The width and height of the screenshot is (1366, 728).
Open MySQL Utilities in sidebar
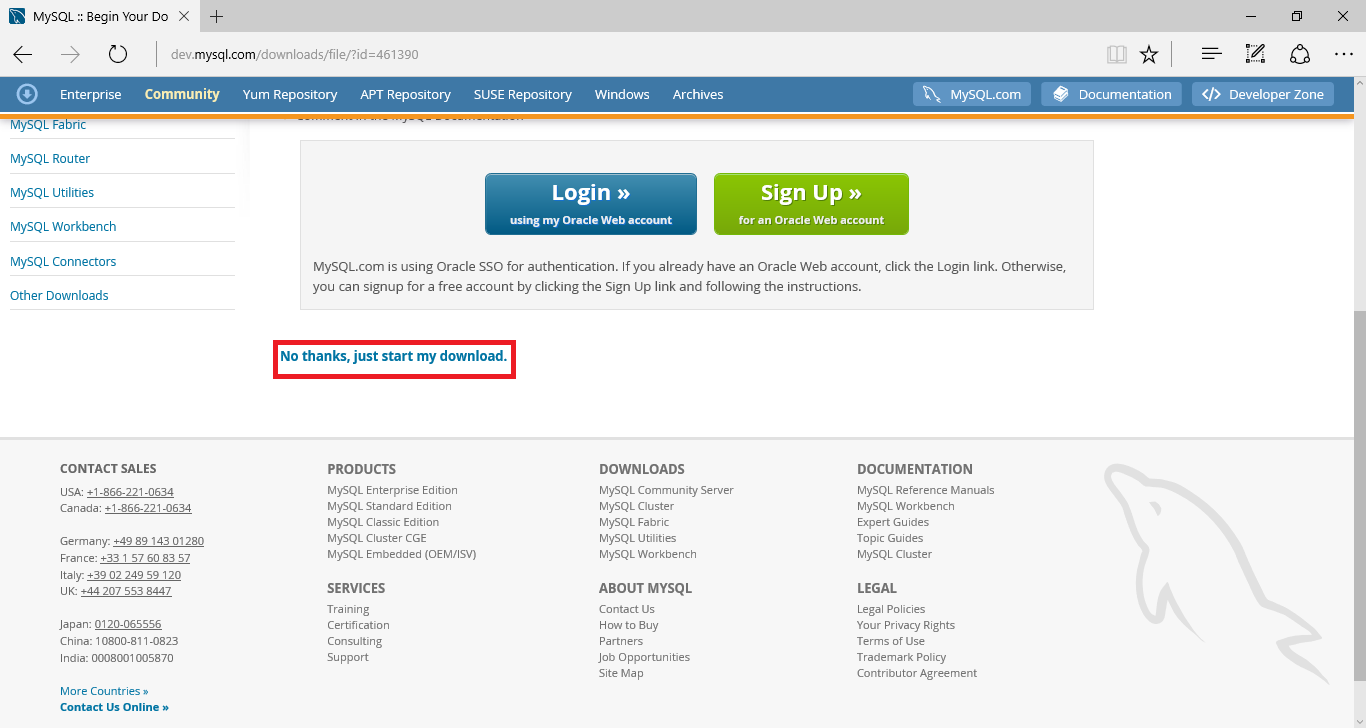tap(52, 192)
